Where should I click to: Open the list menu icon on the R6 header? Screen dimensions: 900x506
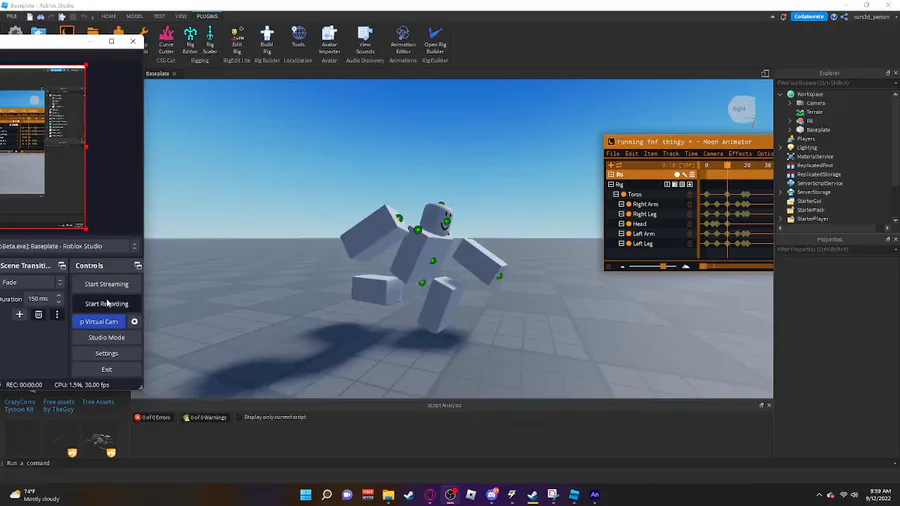click(692, 174)
